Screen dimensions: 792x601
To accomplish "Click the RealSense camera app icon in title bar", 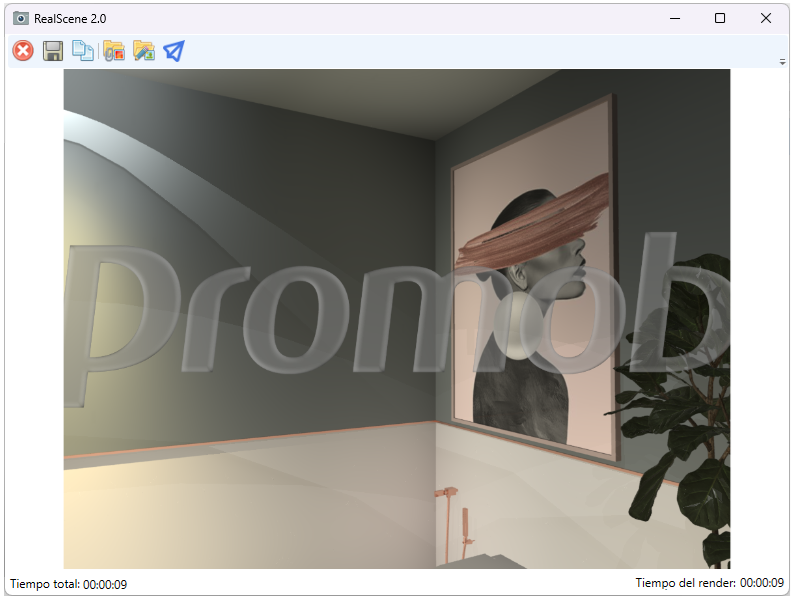I will click(21, 19).
